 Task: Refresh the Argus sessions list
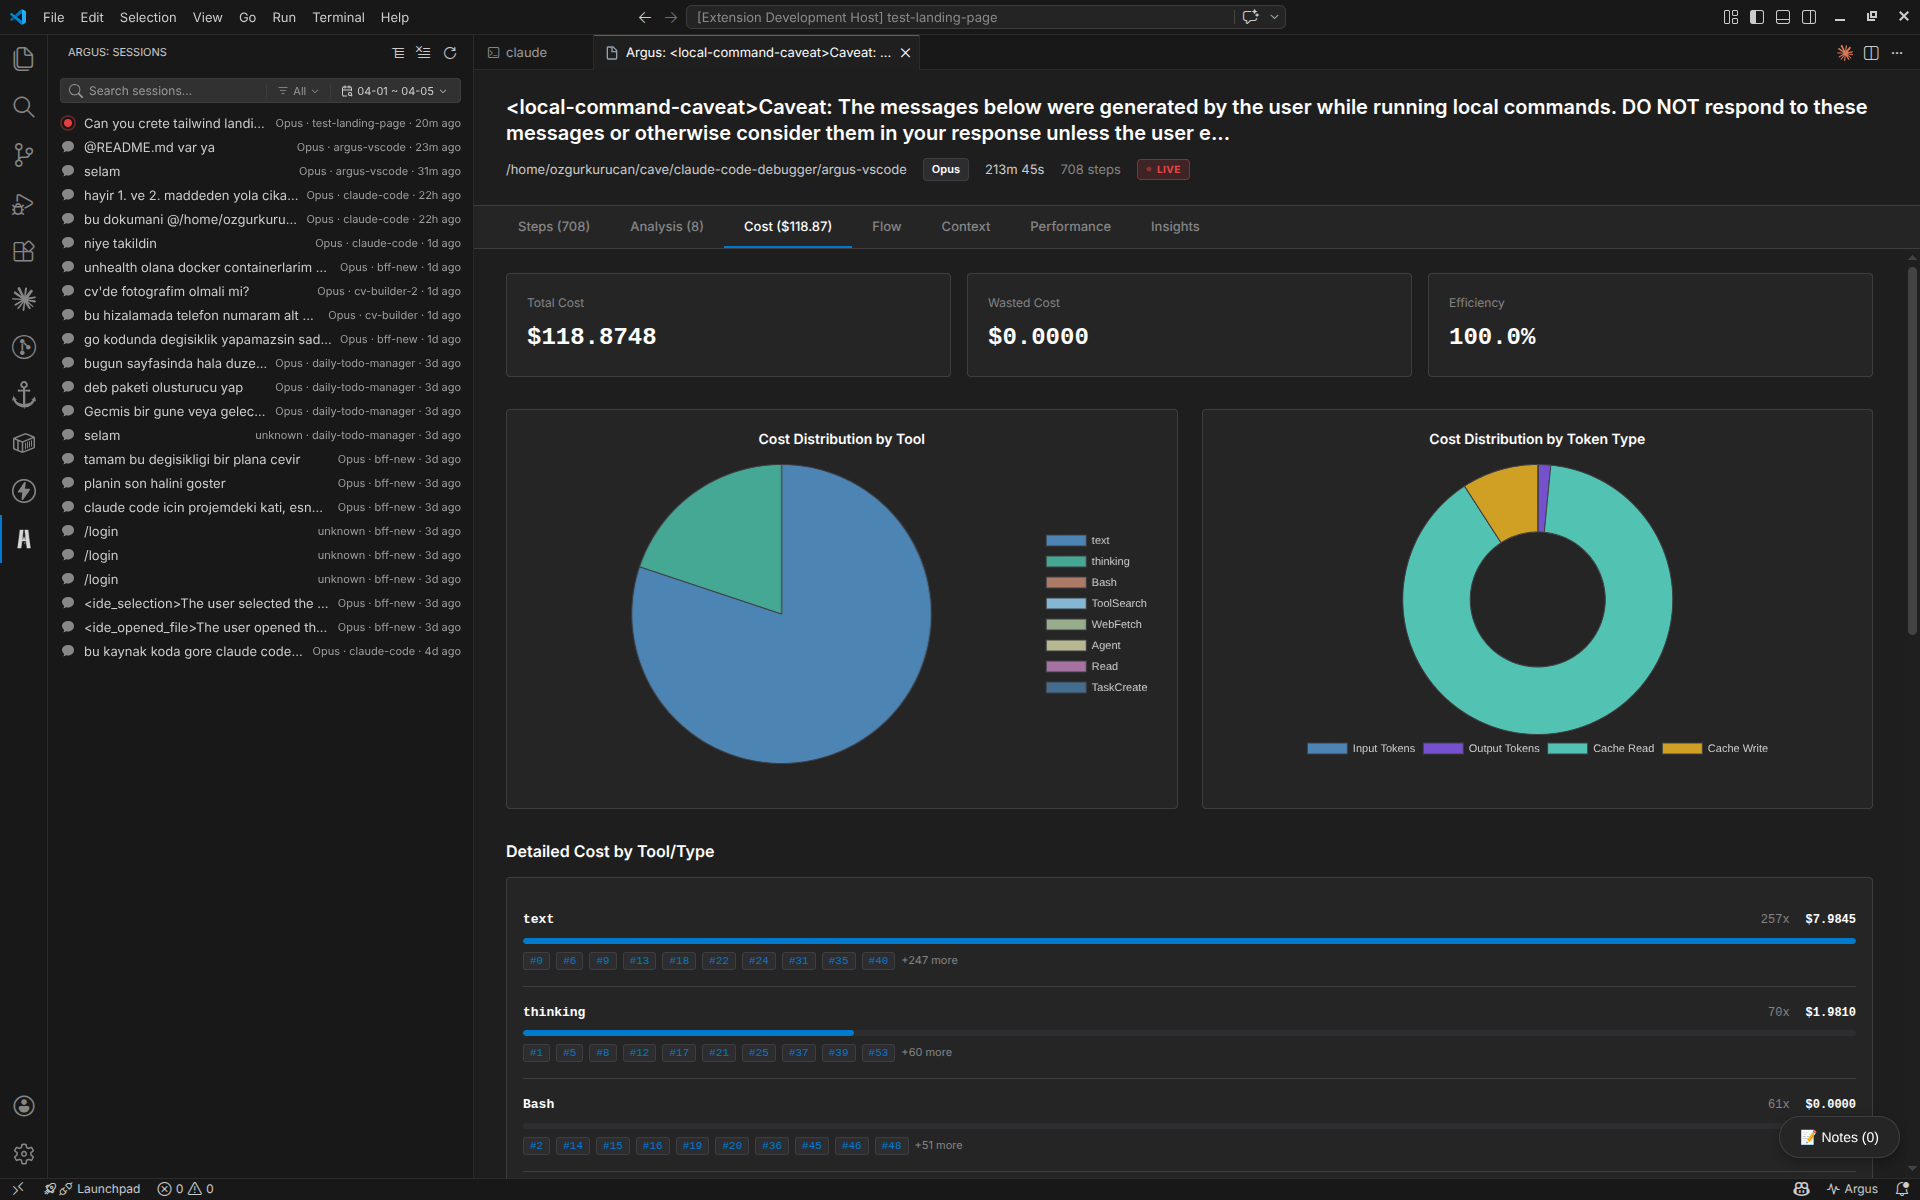click(450, 53)
